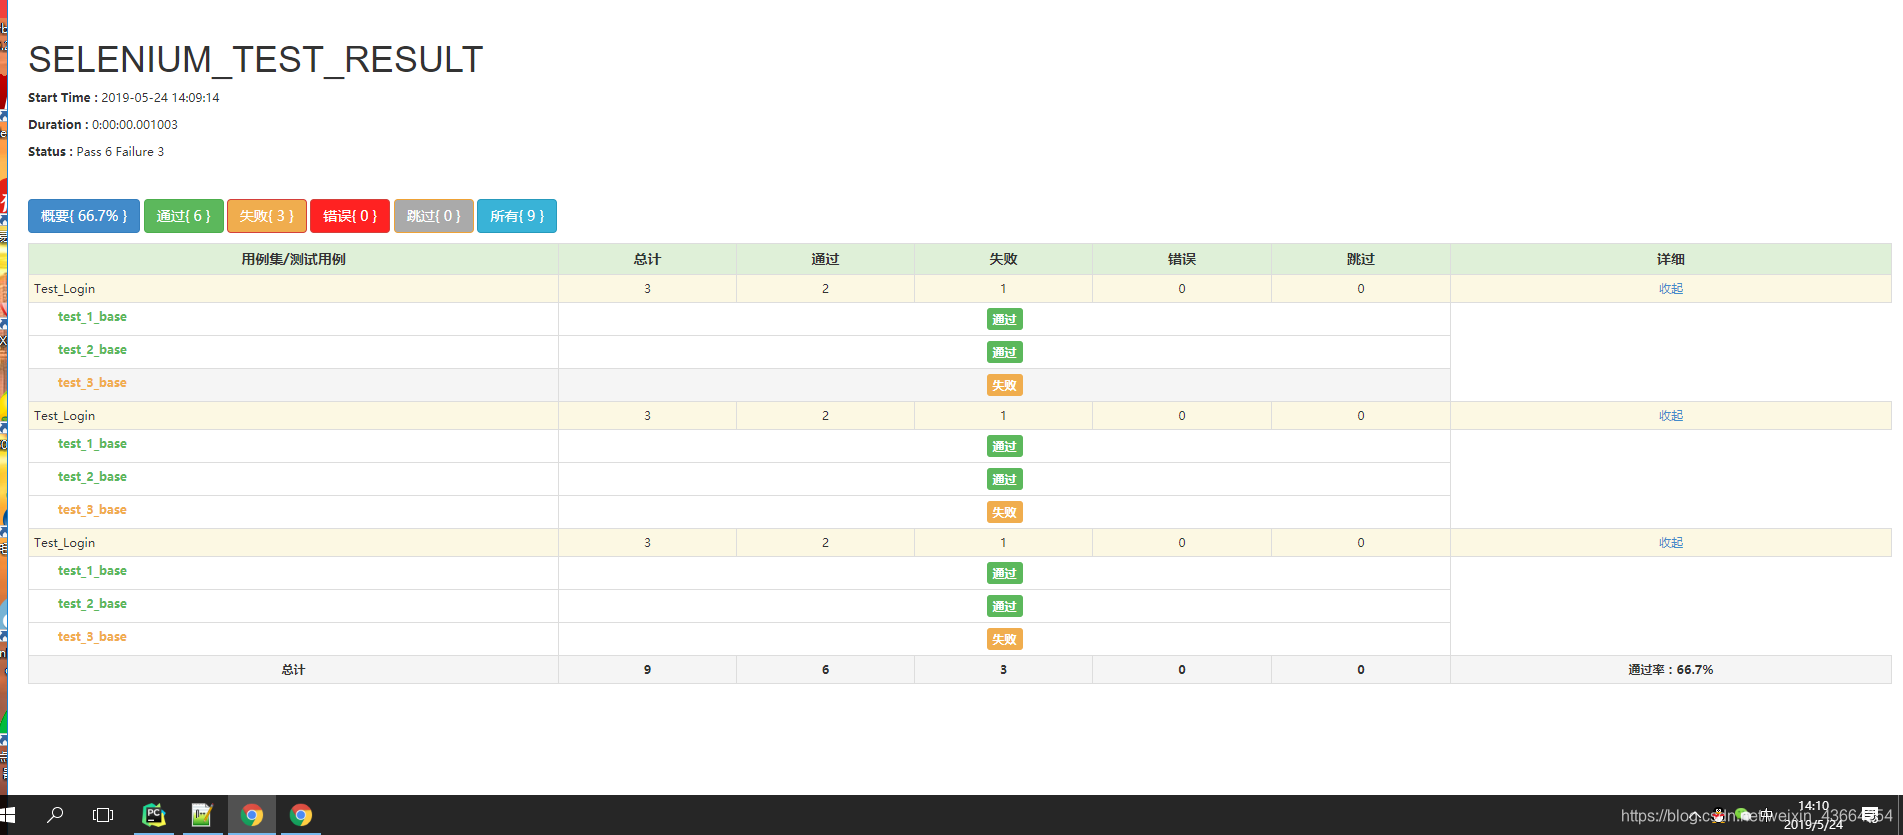Open failed test_3_base in the second suite
This screenshot has width=1903, height=835.
click(x=92, y=510)
